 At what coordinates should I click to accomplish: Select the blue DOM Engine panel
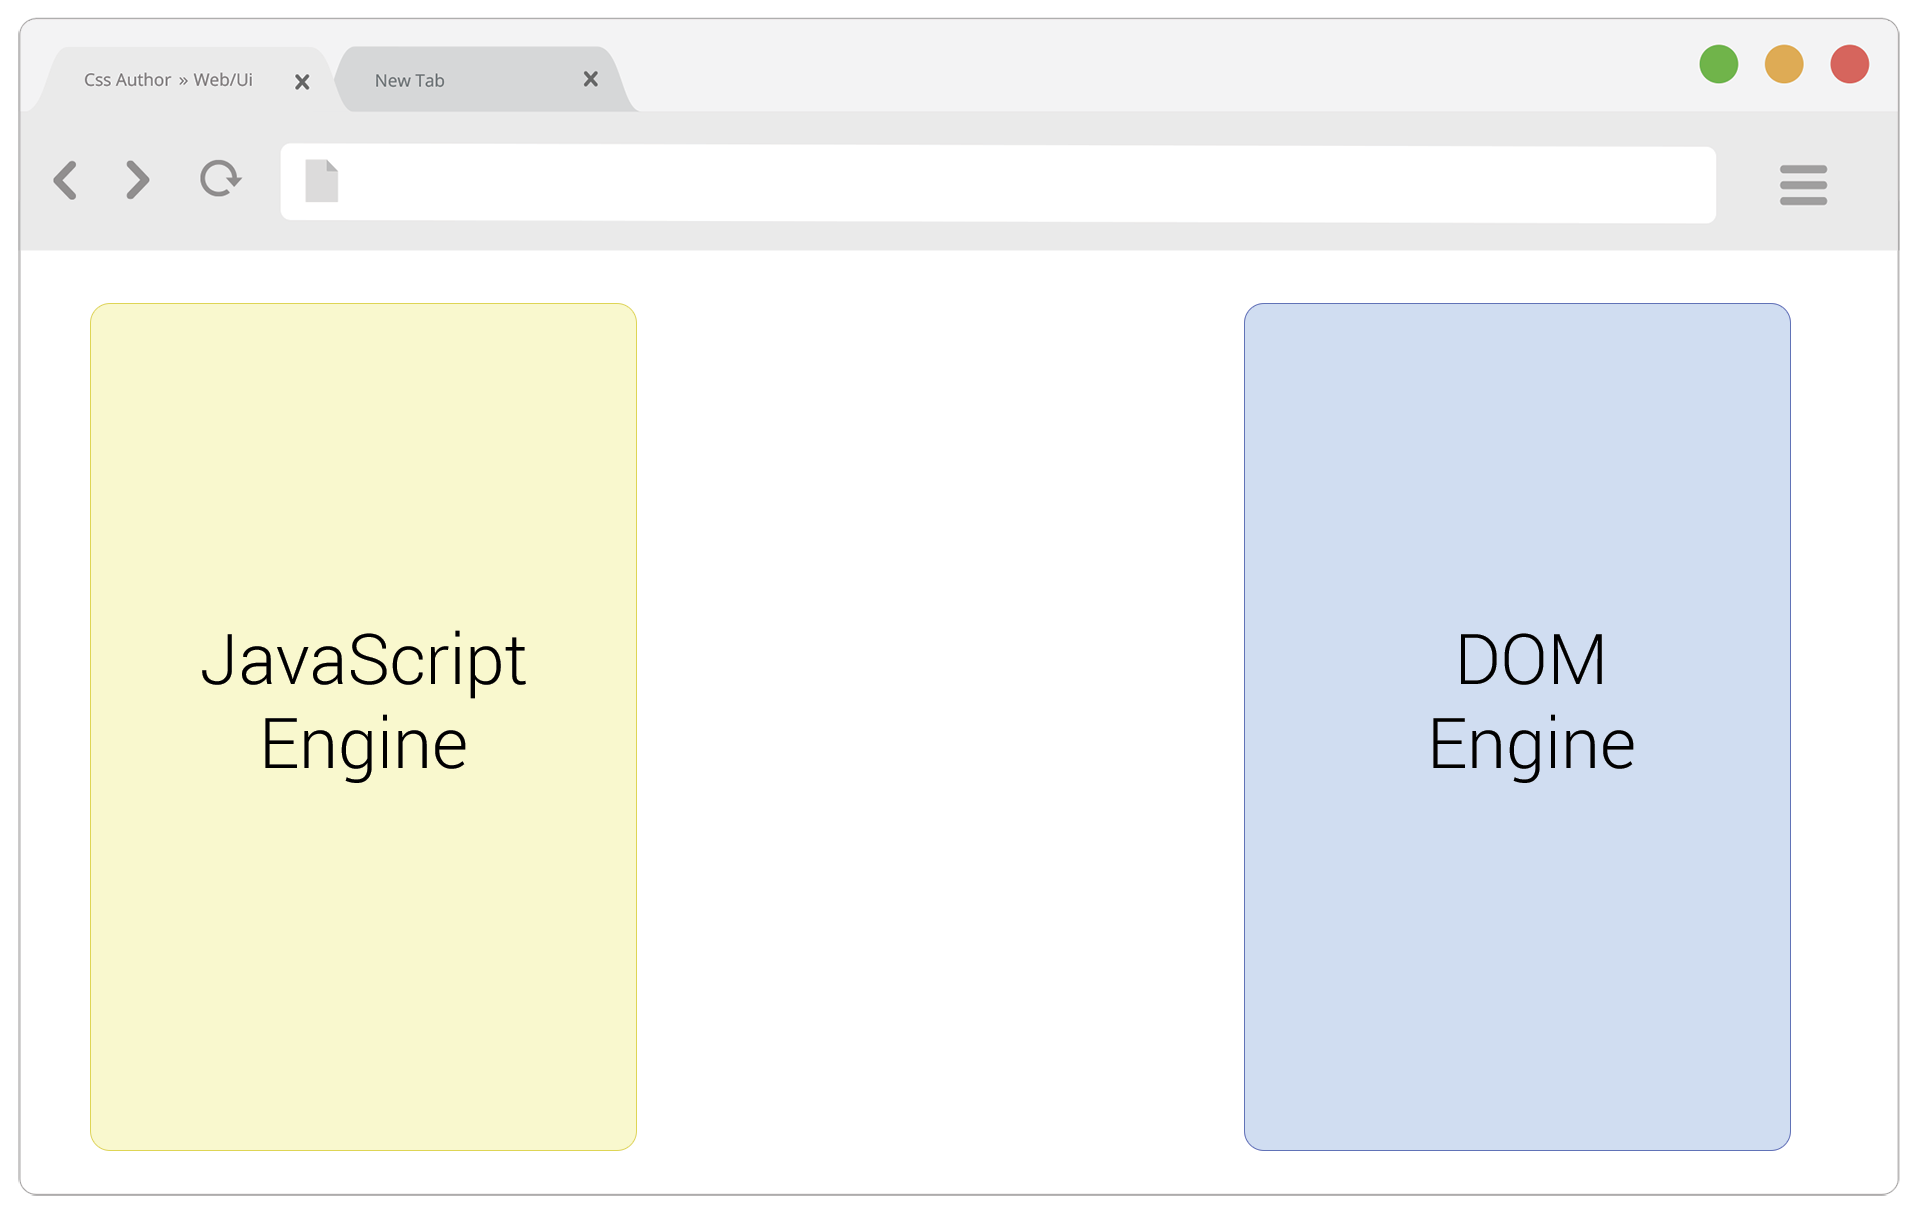point(1516,950)
